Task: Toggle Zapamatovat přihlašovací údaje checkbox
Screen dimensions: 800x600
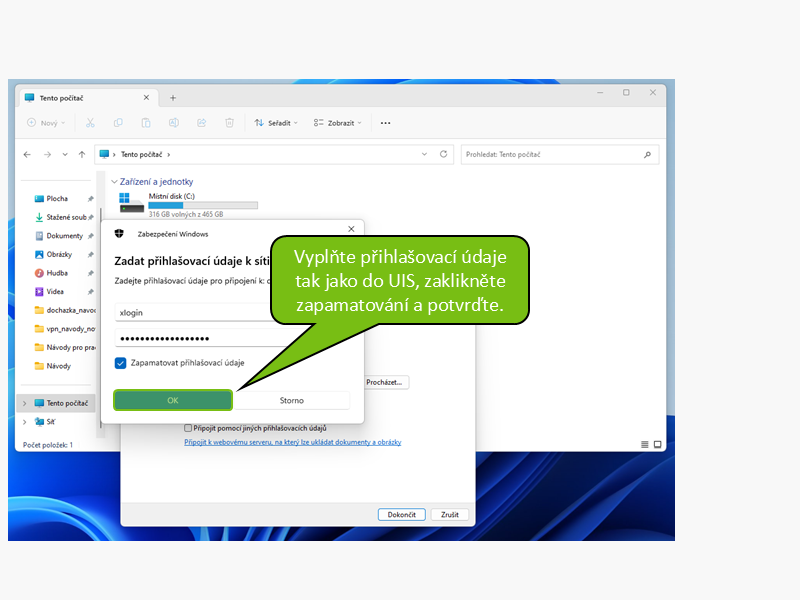Action: pos(121,363)
